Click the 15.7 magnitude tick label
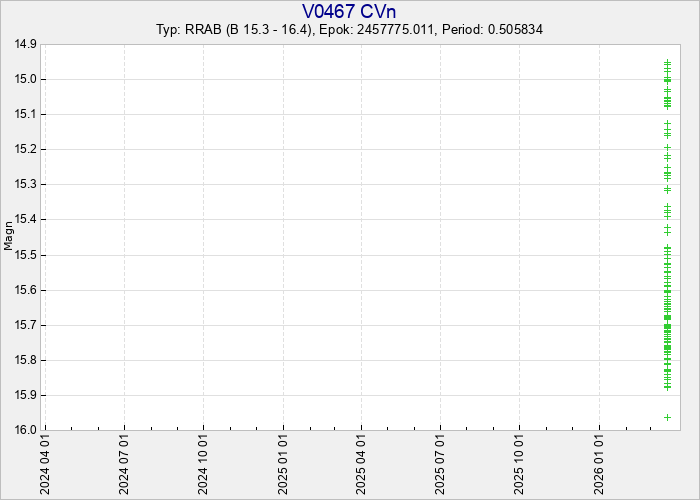 point(25,325)
